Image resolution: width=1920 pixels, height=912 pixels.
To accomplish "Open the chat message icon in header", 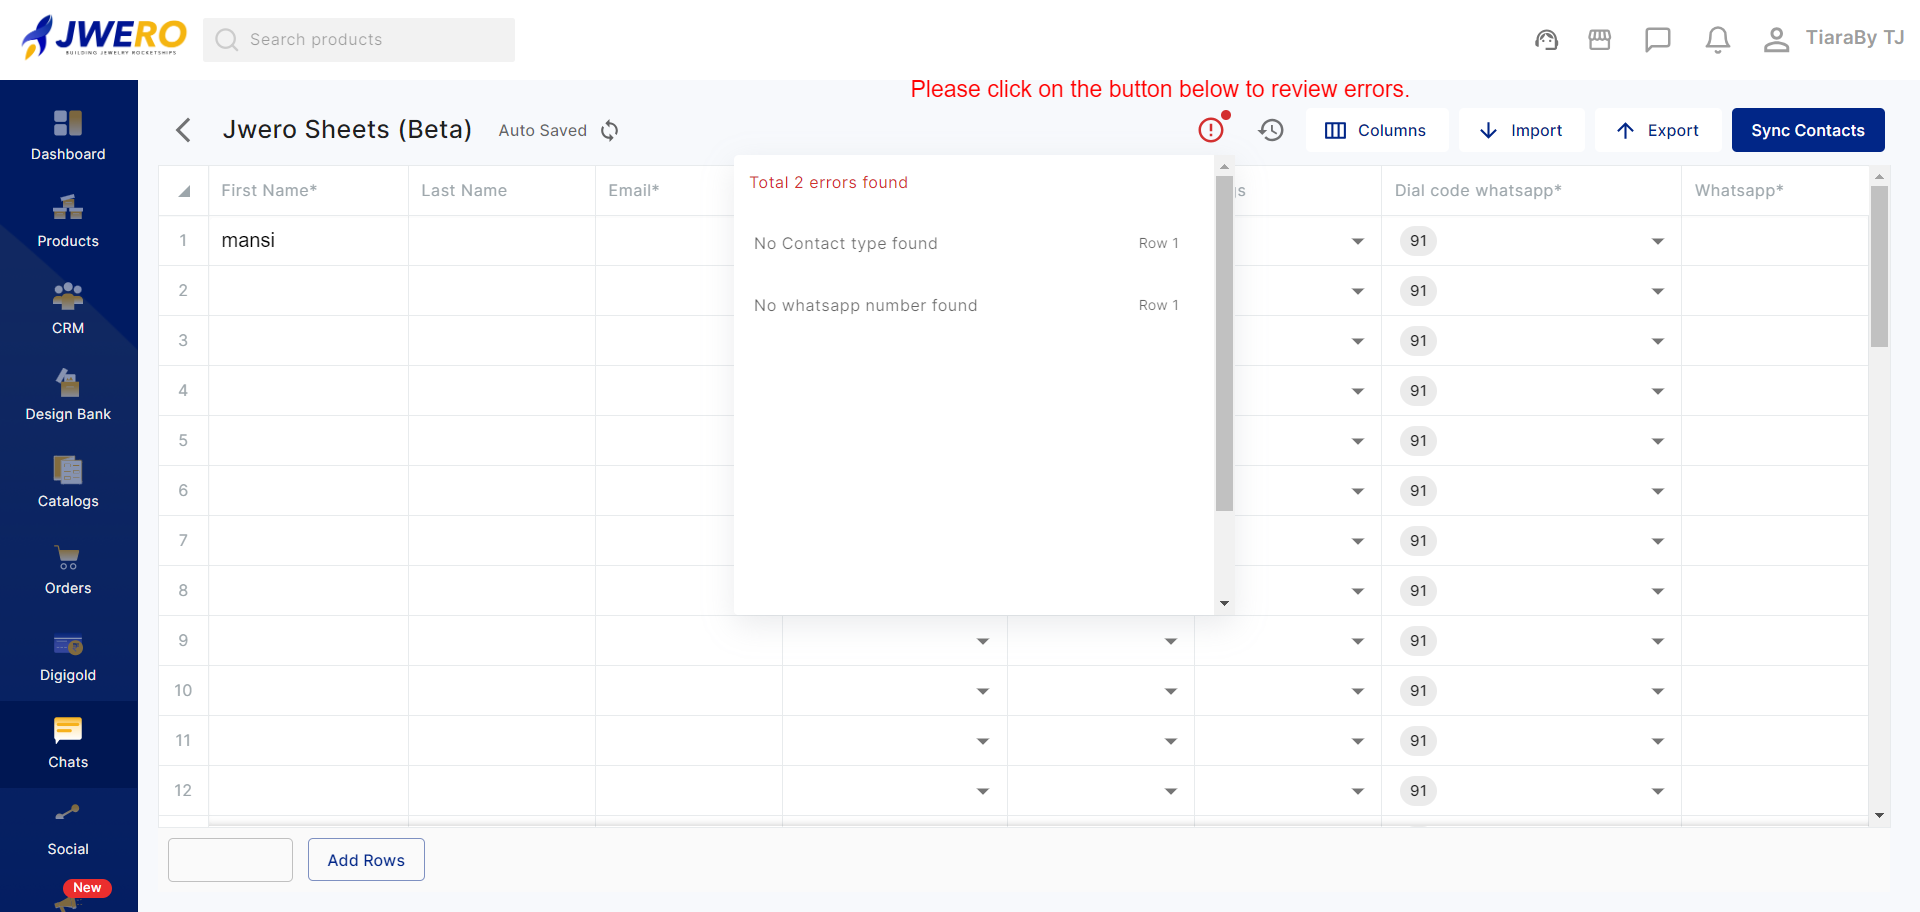I will pos(1657,40).
